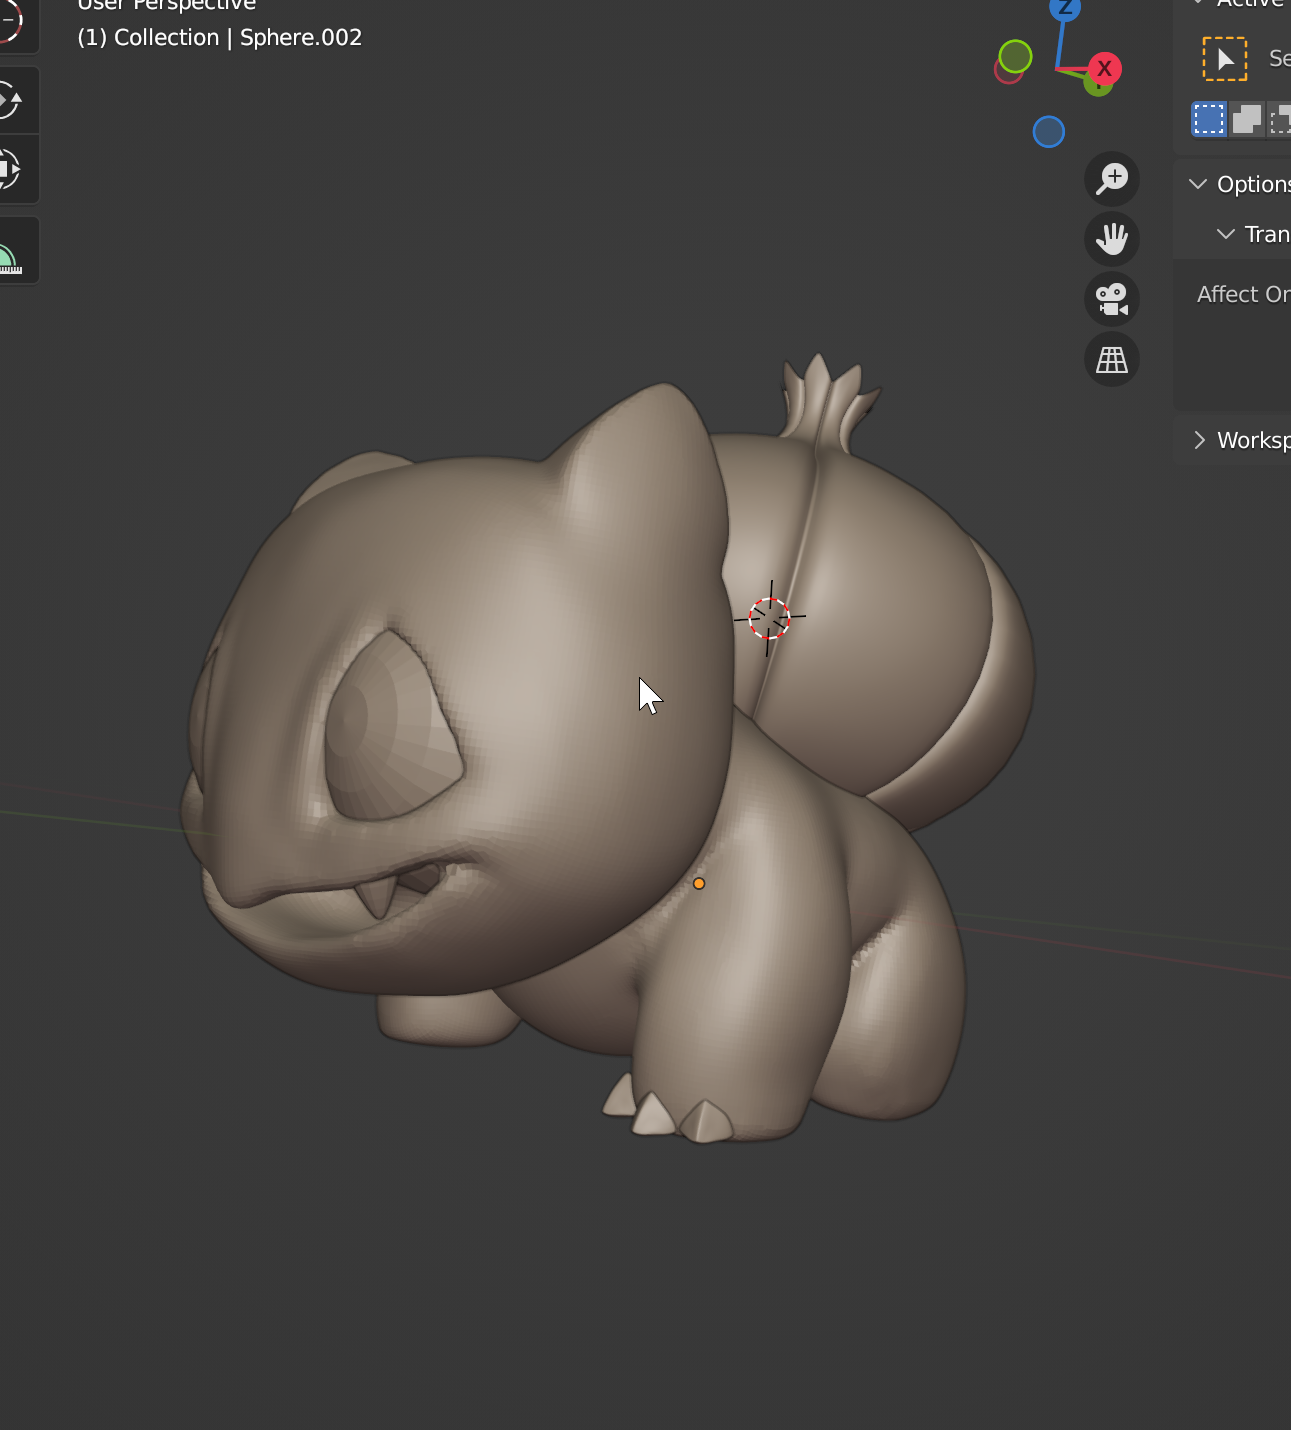The image size is (1291, 1430).
Task: Click the hand Pan view button
Action: pos(1112,239)
